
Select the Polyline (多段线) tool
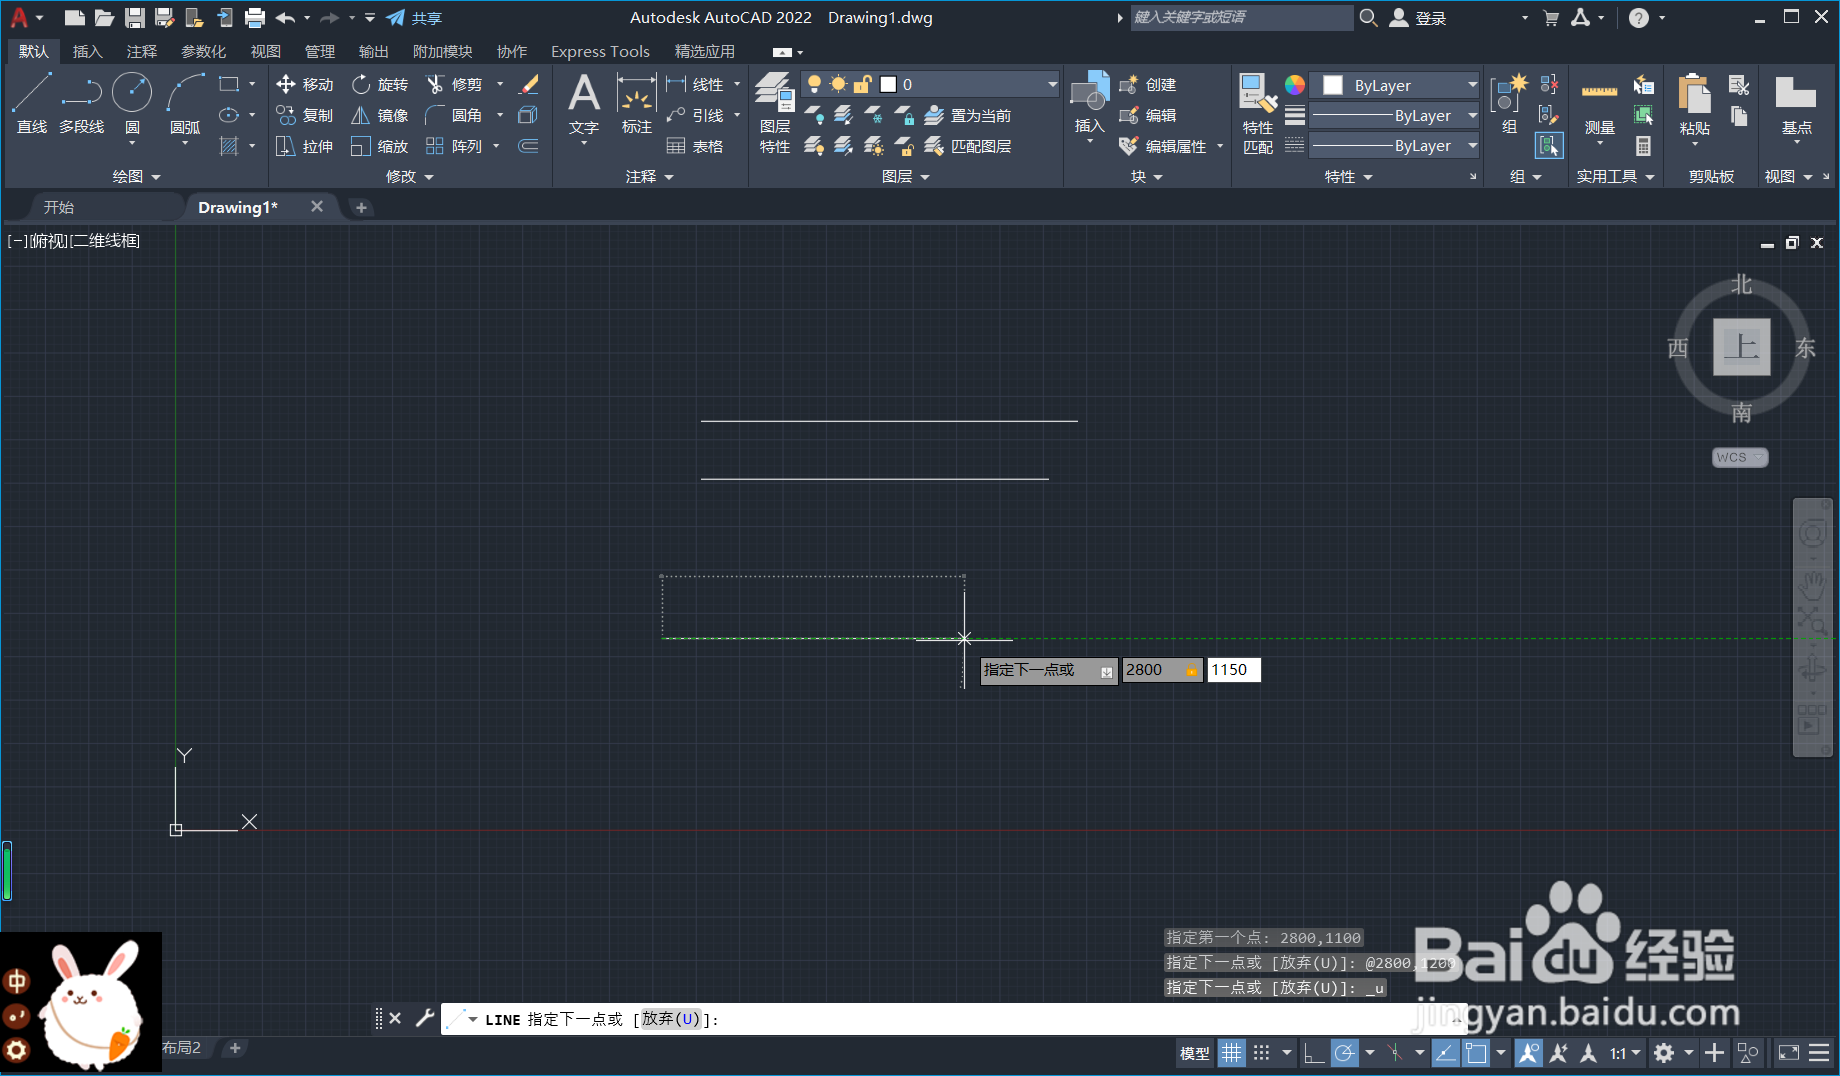tap(81, 103)
